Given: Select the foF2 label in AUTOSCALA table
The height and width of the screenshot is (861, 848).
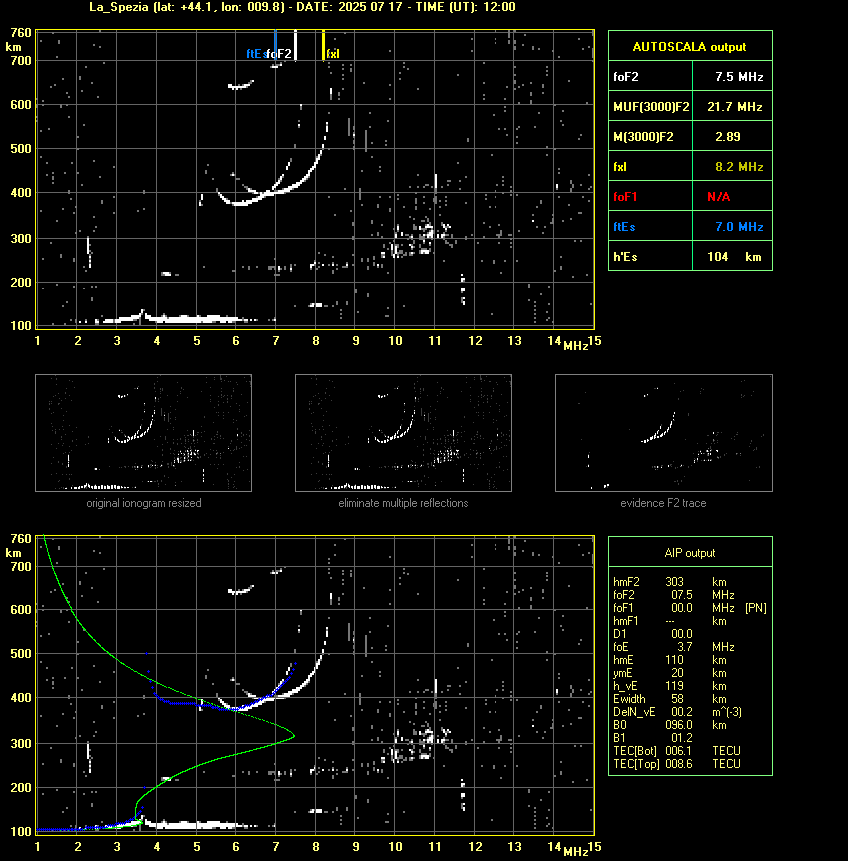Looking at the screenshot, I should pyautogui.click(x=626, y=77).
